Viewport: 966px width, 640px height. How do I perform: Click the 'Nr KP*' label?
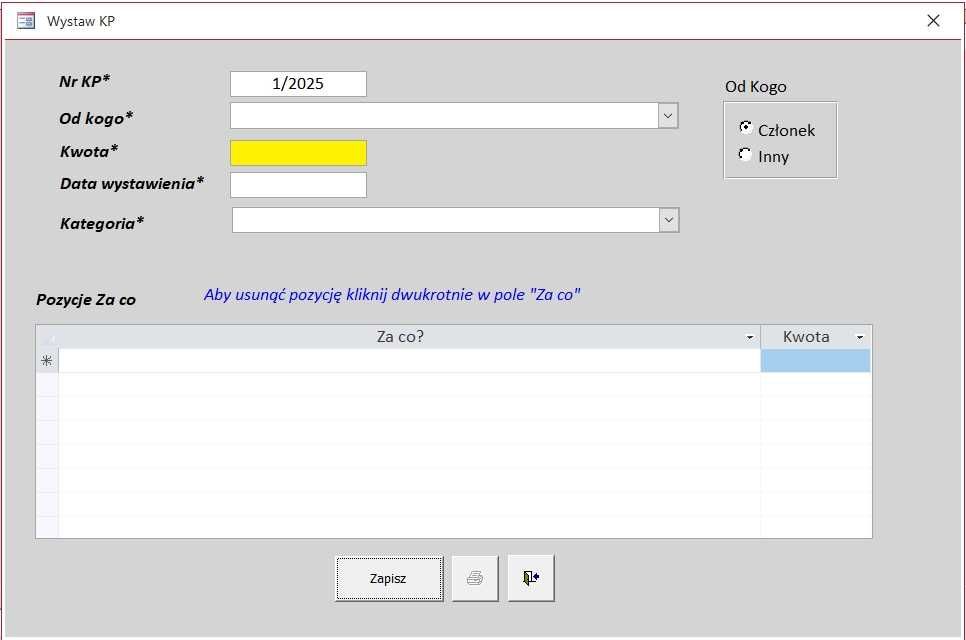84,81
